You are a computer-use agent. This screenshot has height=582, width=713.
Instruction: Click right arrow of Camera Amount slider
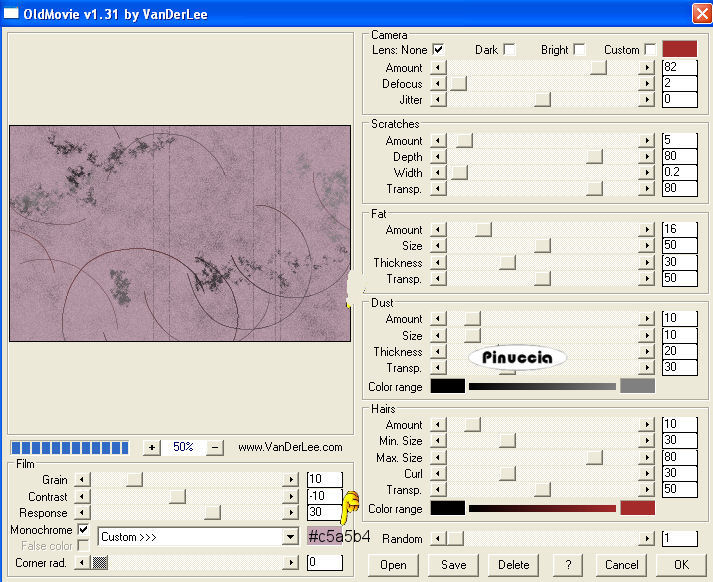pos(647,68)
